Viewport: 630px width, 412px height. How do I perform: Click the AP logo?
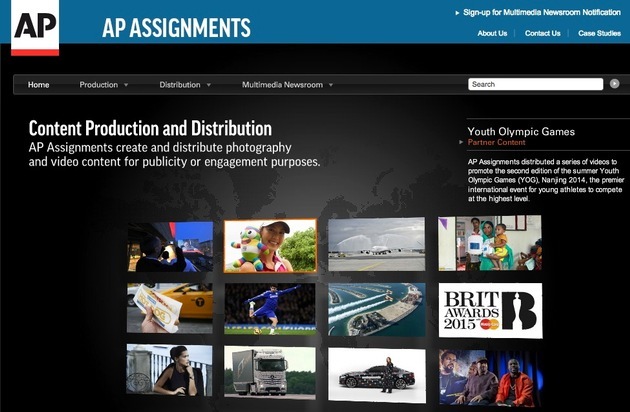pyautogui.click(x=35, y=27)
